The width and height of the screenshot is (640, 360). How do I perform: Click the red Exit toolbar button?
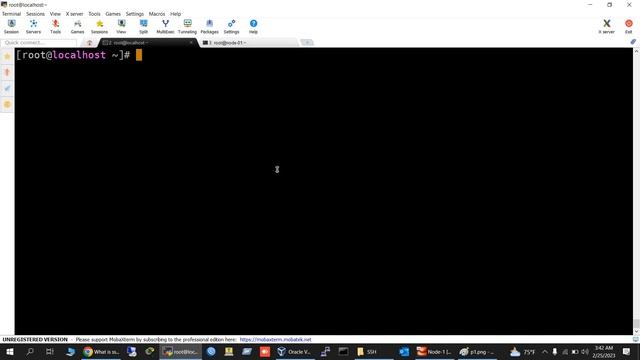coord(629,27)
